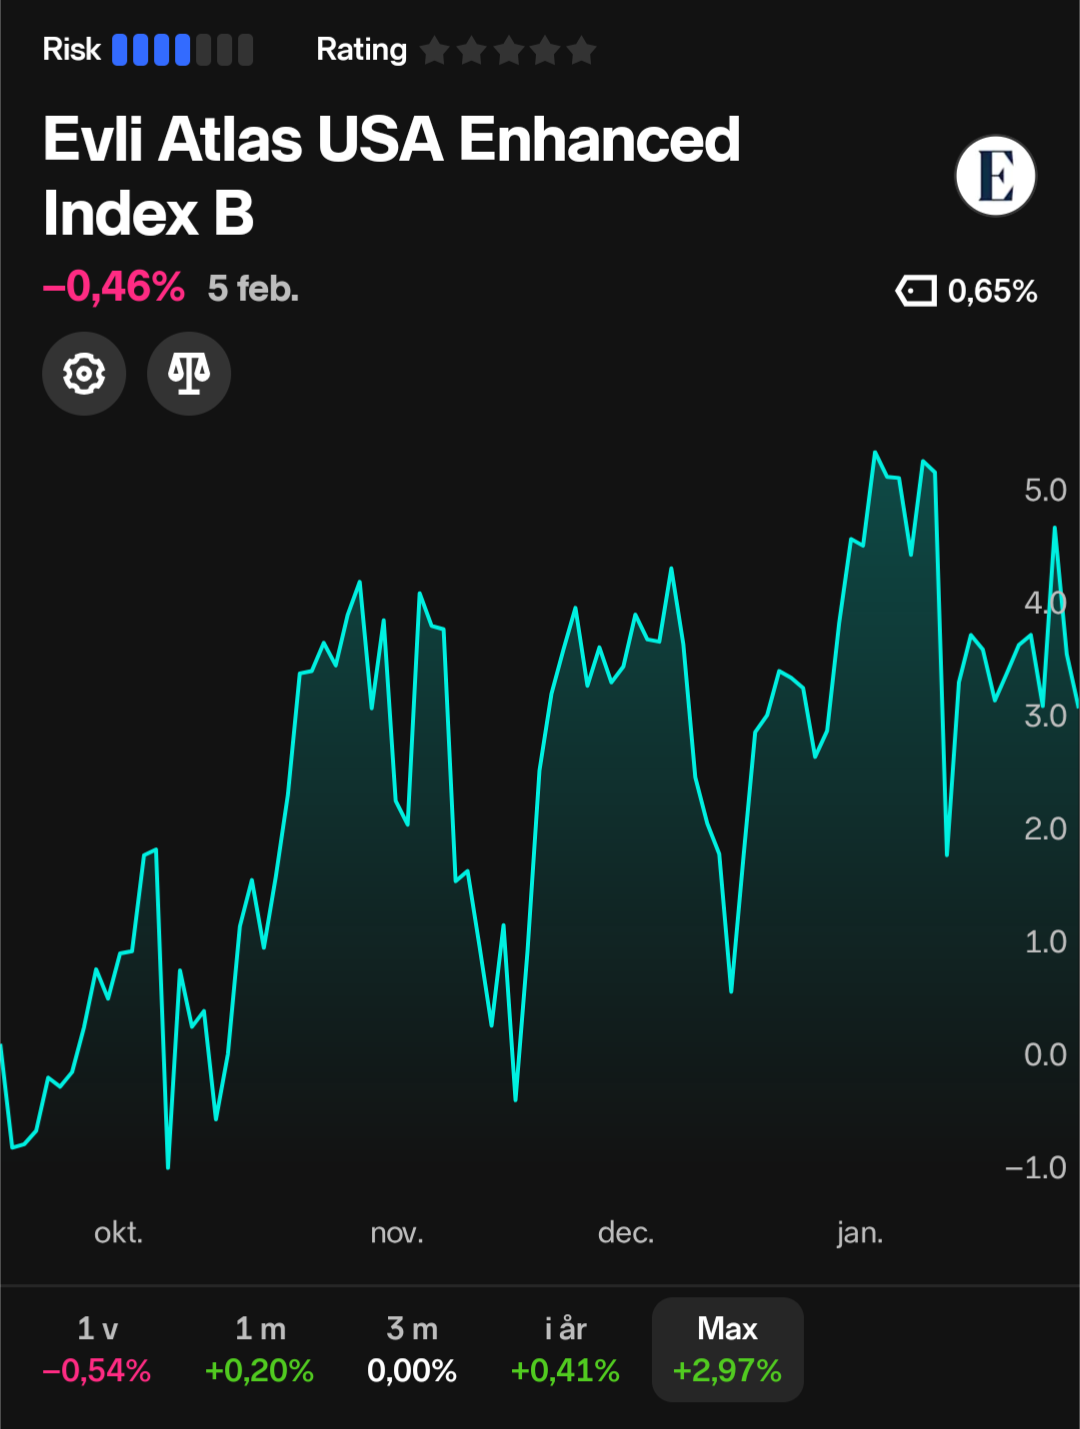Select the 1 v time period
The height and width of the screenshot is (1429, 1080).
click(x=97, y=1349)
